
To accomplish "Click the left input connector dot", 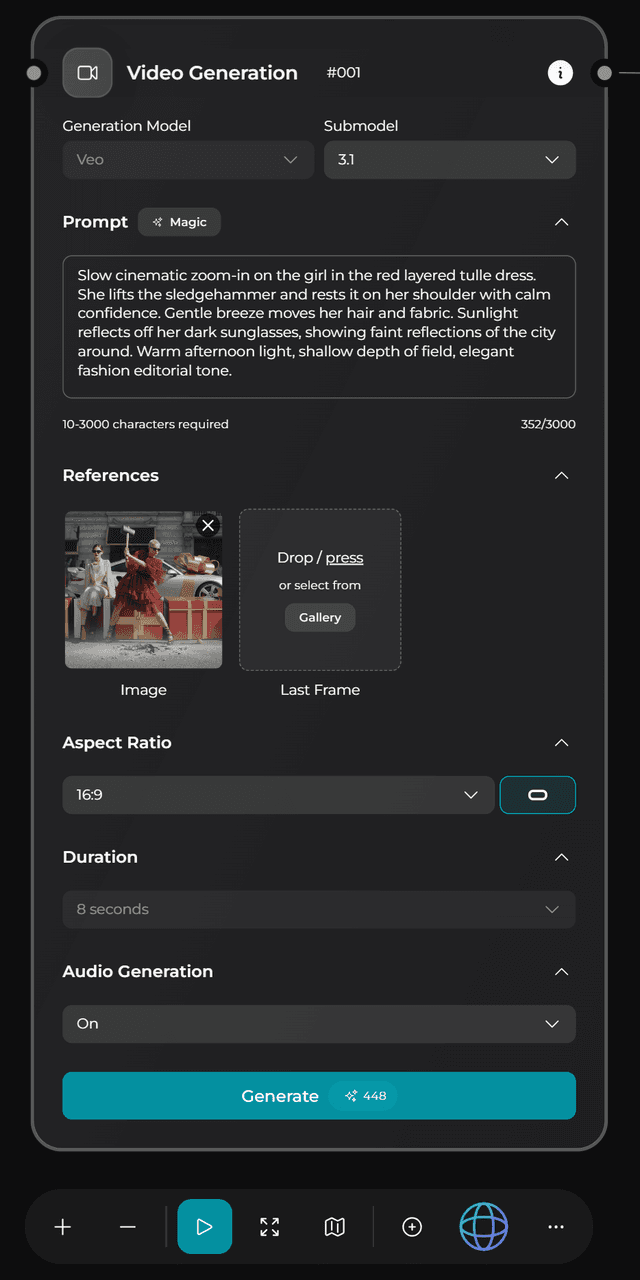I will (x=34, y=73).
